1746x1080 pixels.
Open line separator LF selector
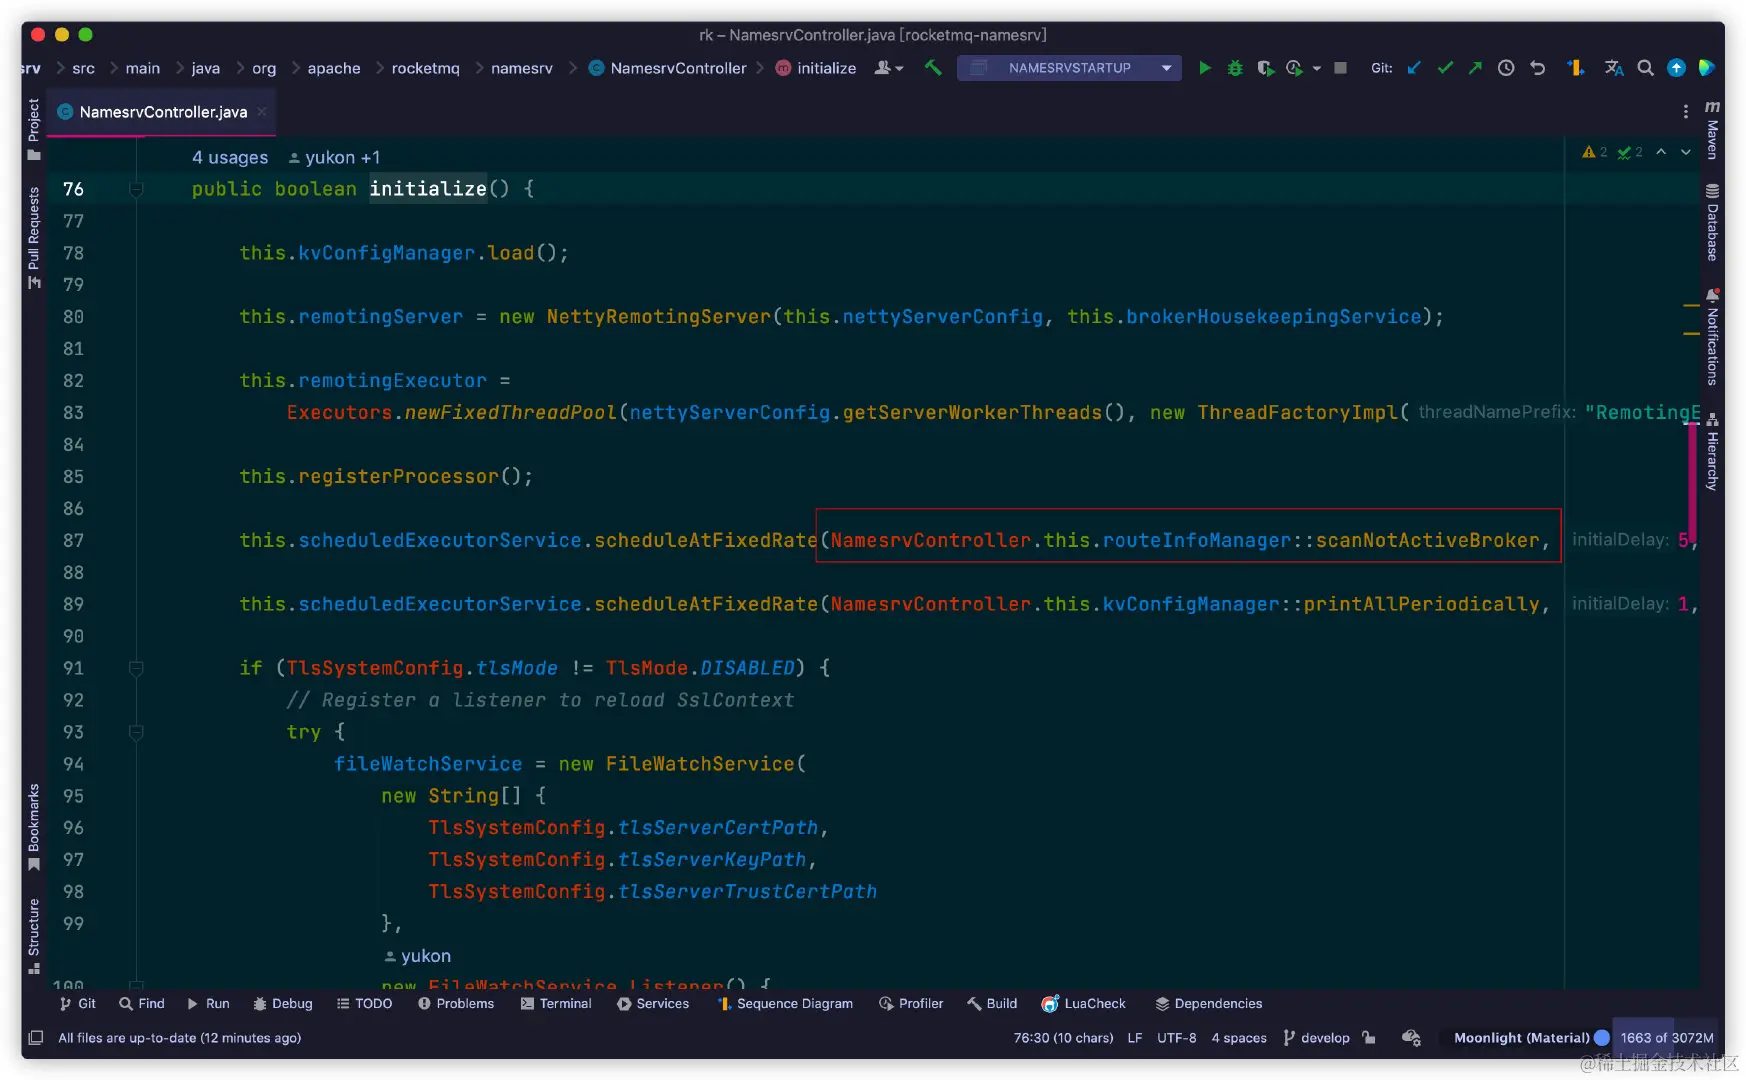pyautogui.click(x=1134, y=1037)
